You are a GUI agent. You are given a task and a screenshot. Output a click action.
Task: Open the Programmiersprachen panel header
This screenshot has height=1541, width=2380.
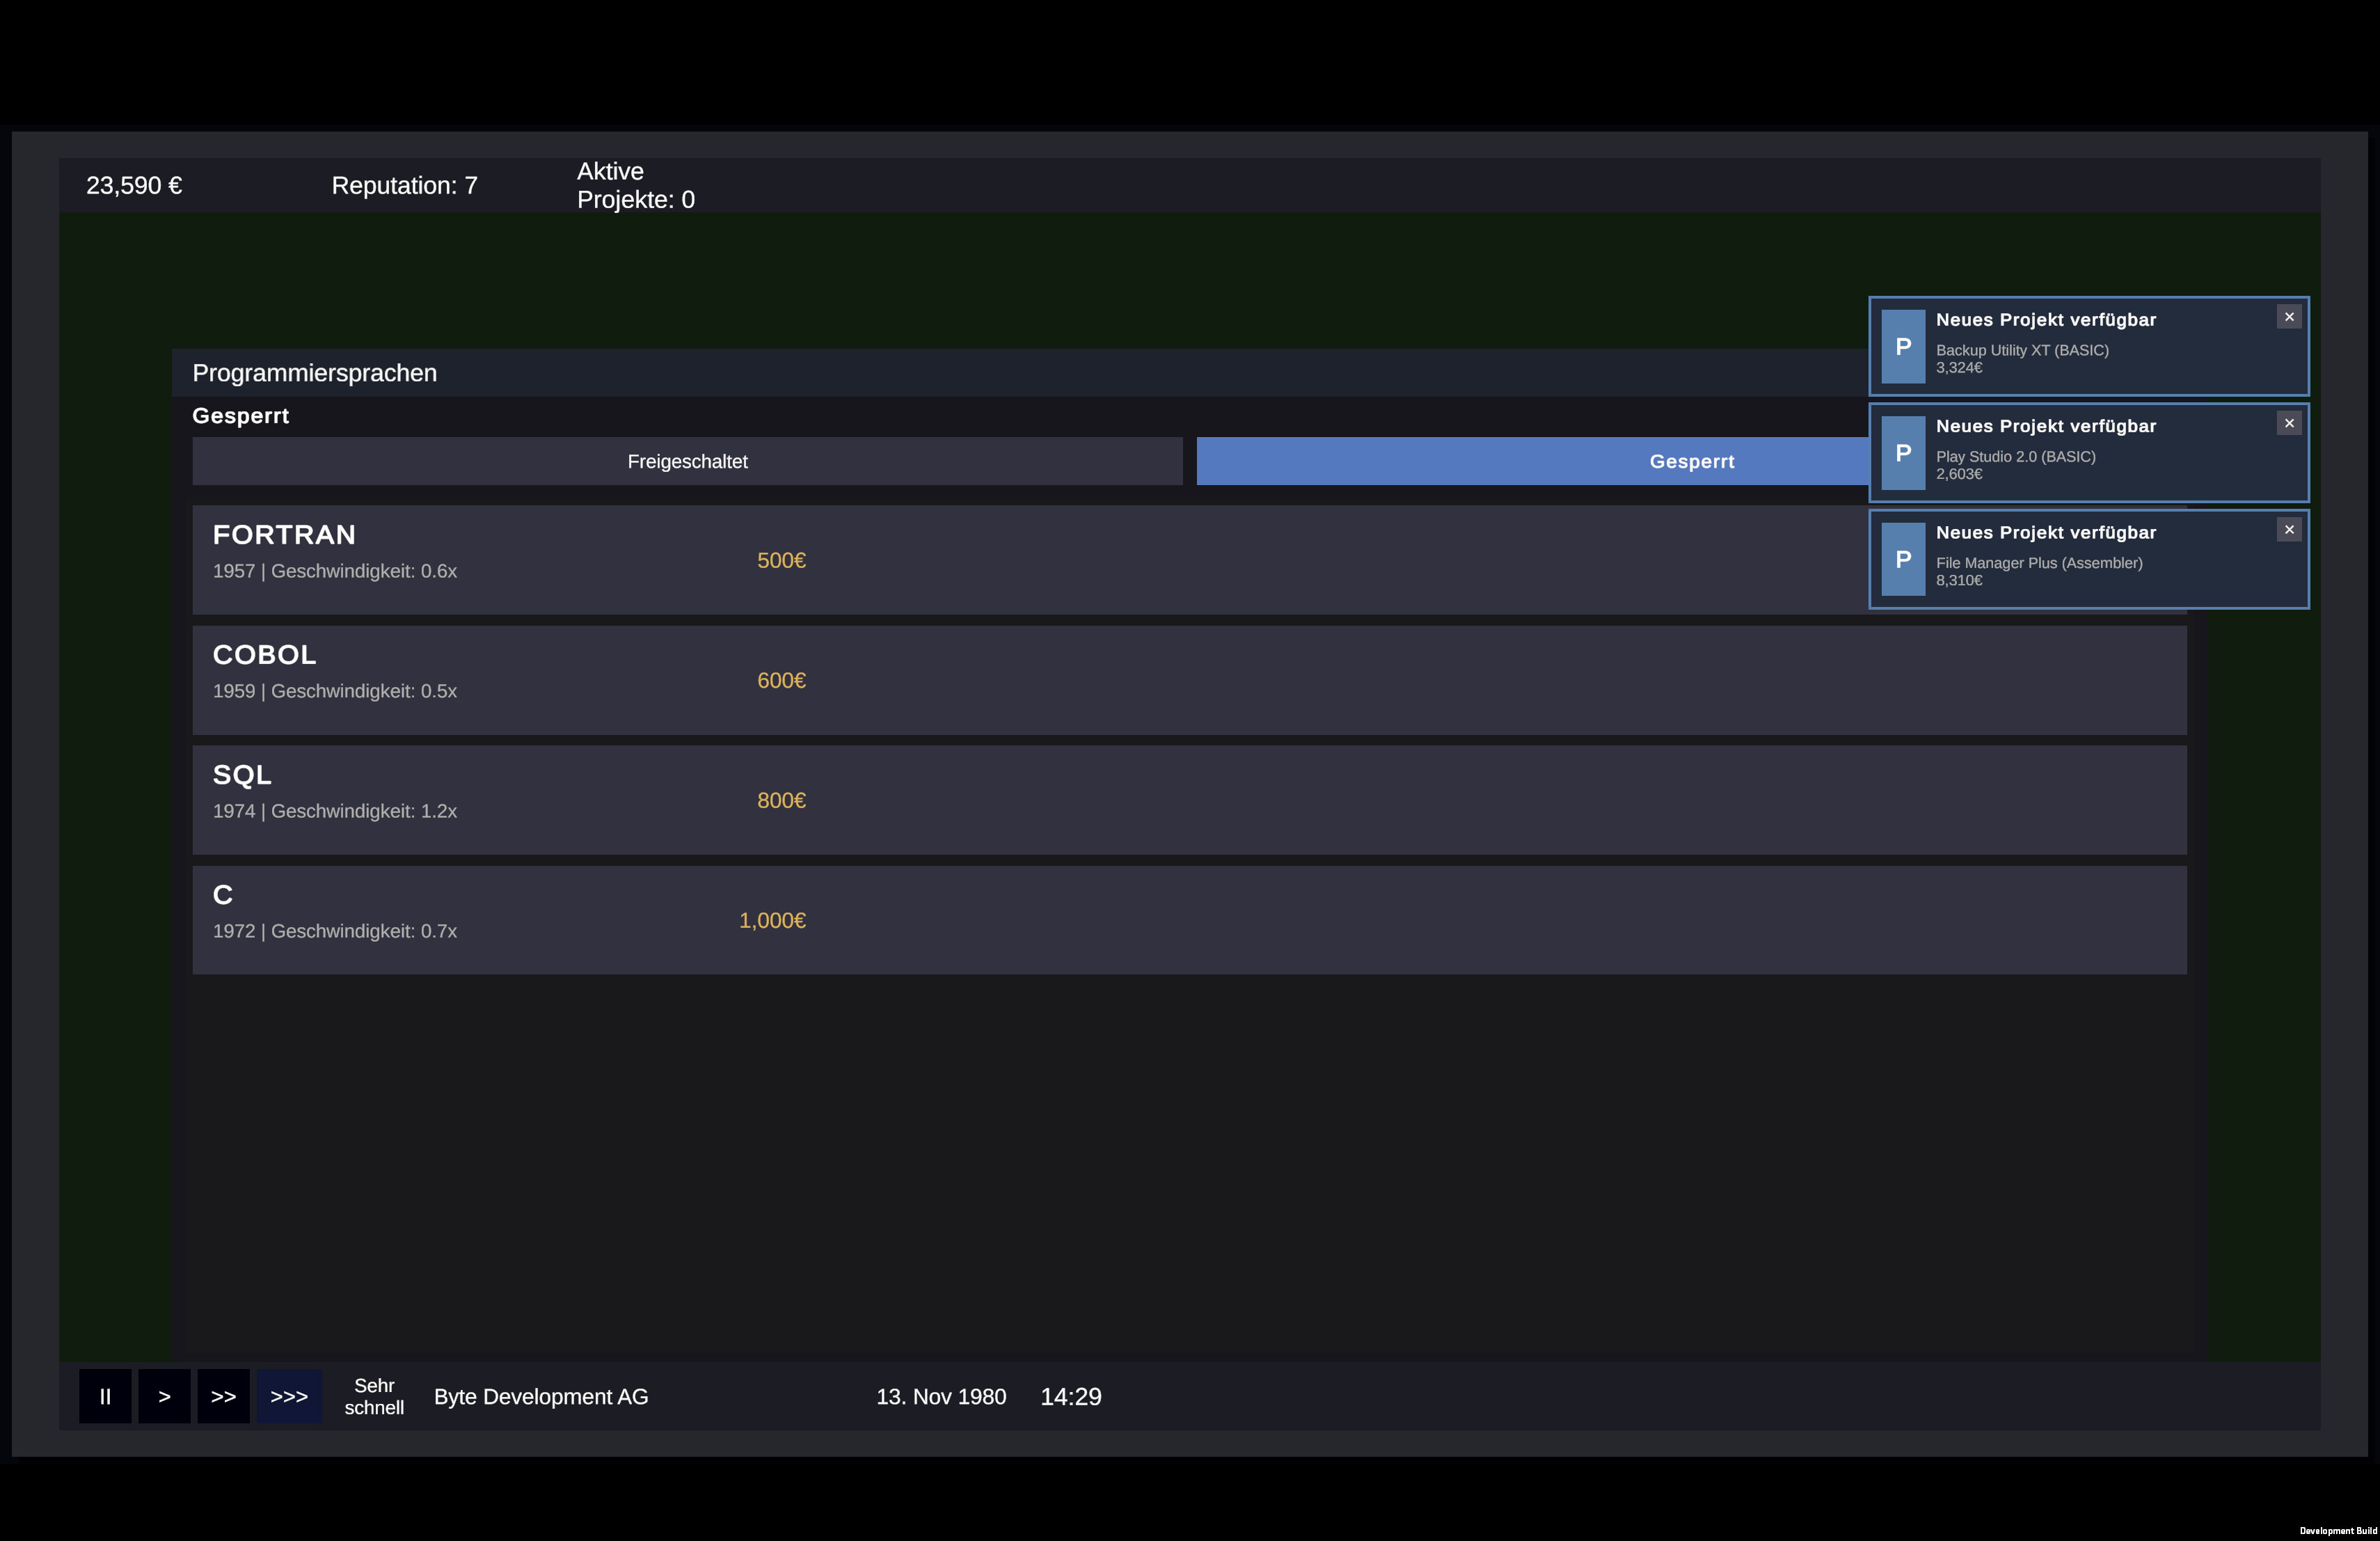click(x=315, y=372)
